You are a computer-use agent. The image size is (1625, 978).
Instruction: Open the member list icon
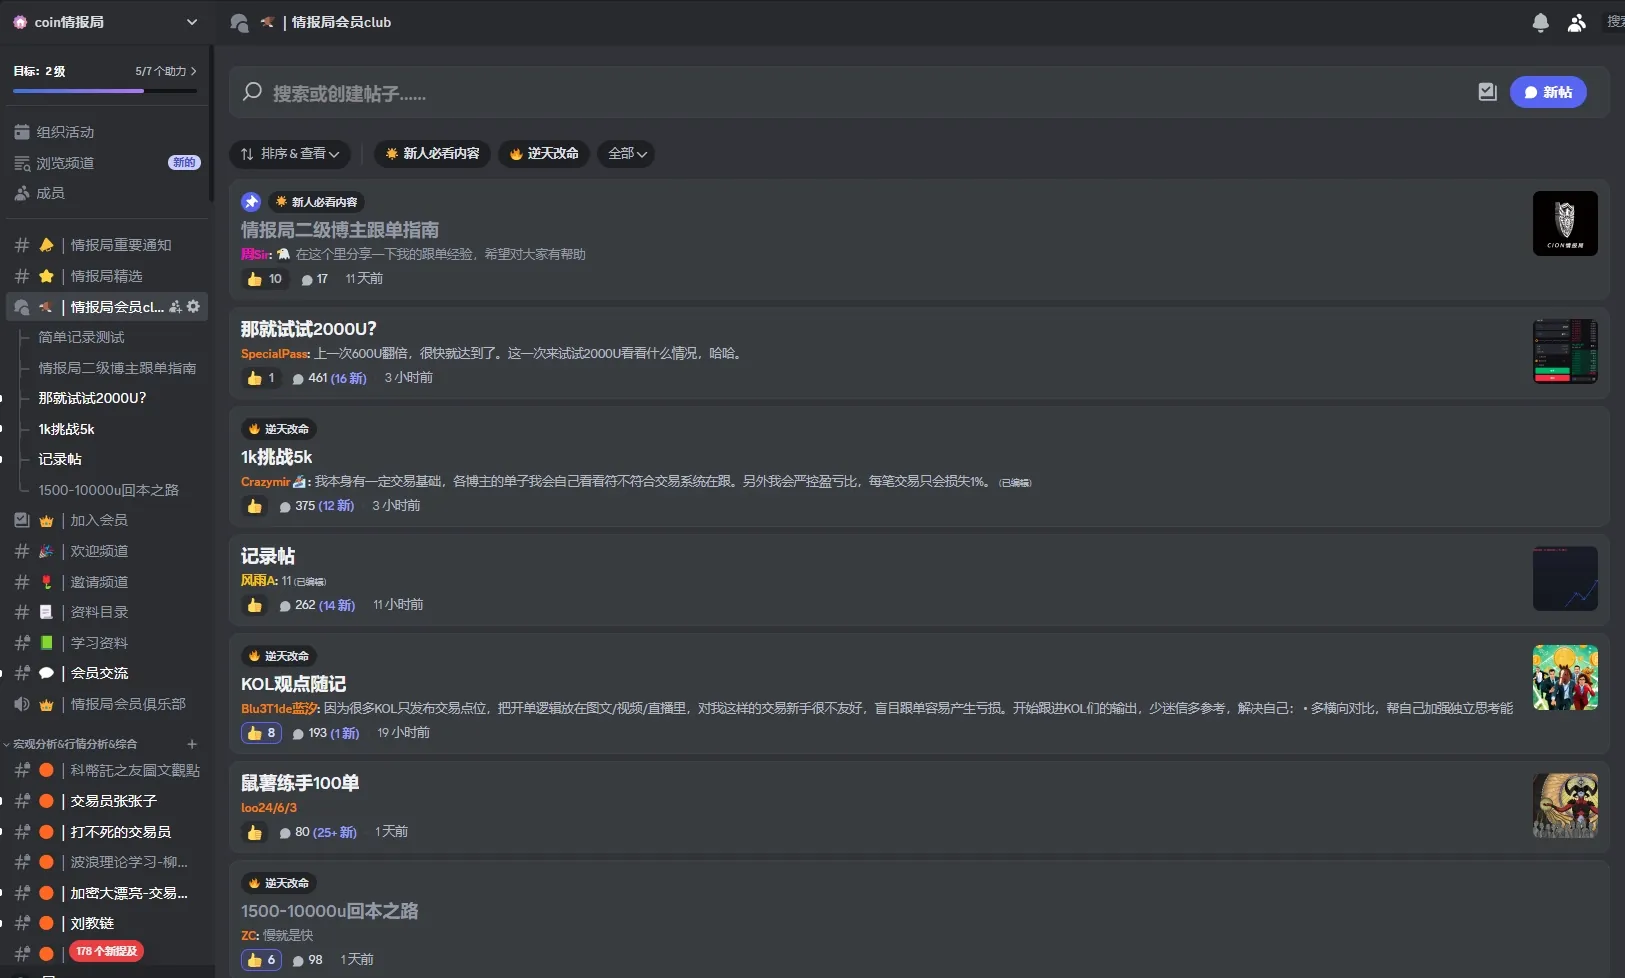coord(1576,22)
